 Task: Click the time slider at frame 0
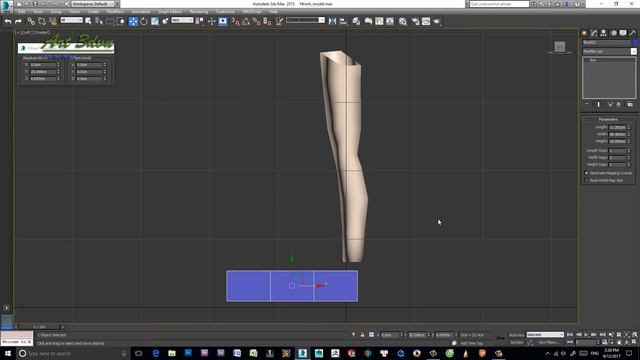[x=39, y=327]
